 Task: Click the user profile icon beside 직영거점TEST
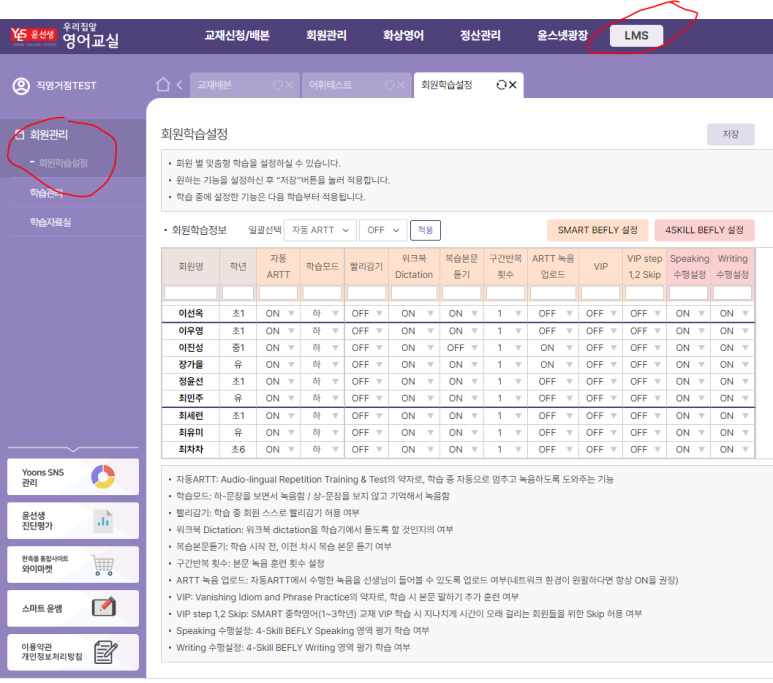tap(21, 86)
